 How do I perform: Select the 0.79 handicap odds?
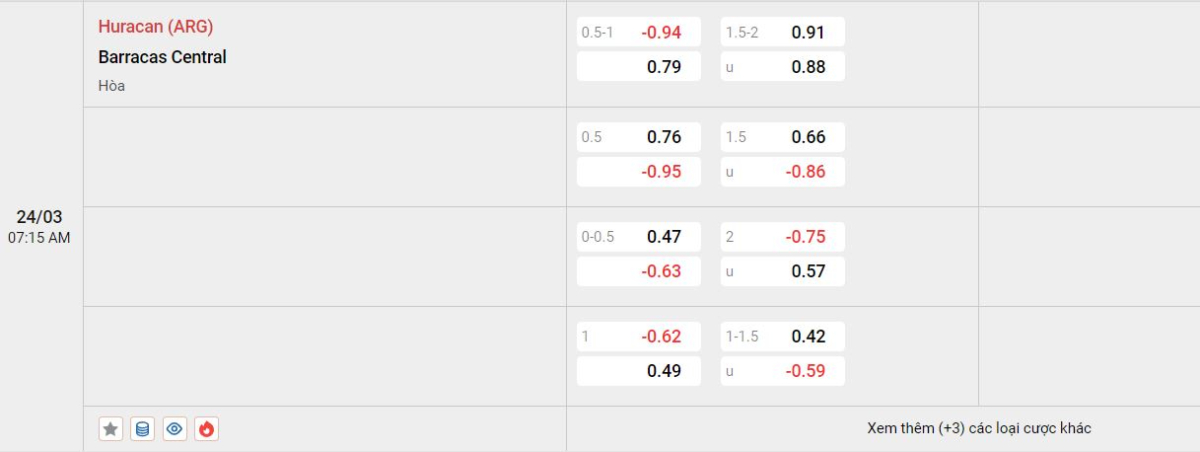pos(639,67)
